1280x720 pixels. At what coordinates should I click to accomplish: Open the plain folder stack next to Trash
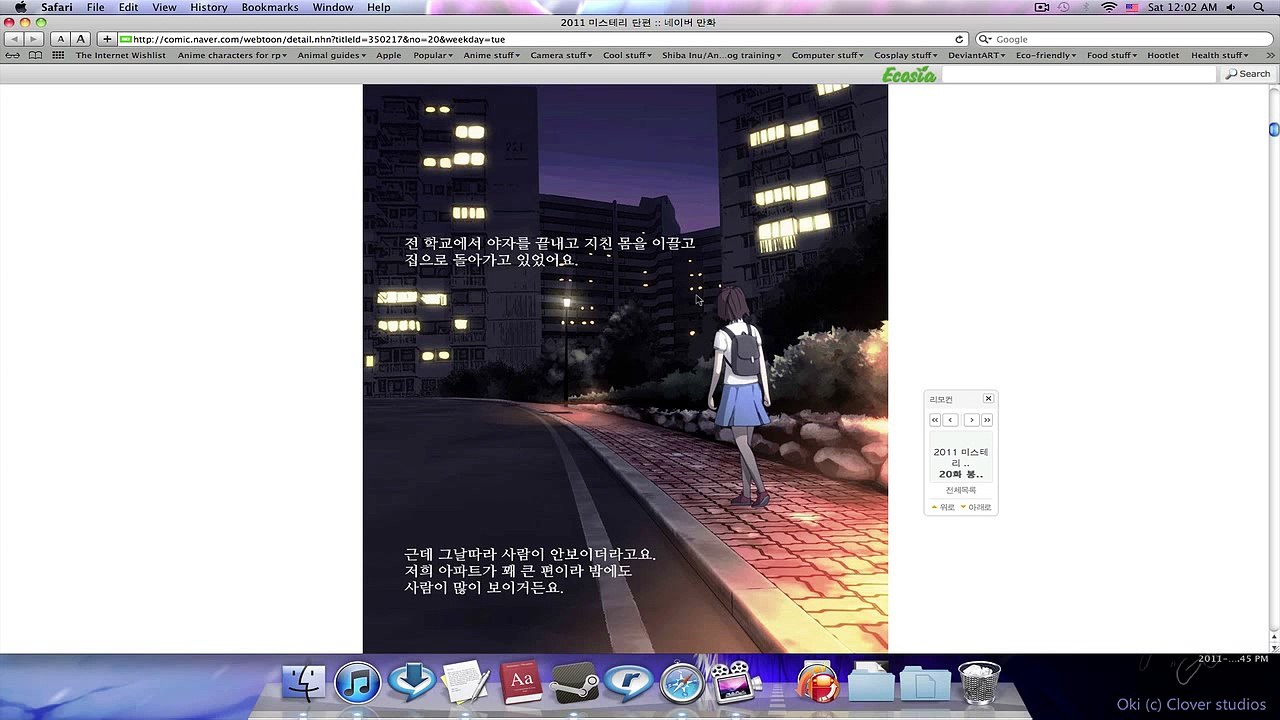(x=925, y=683)
